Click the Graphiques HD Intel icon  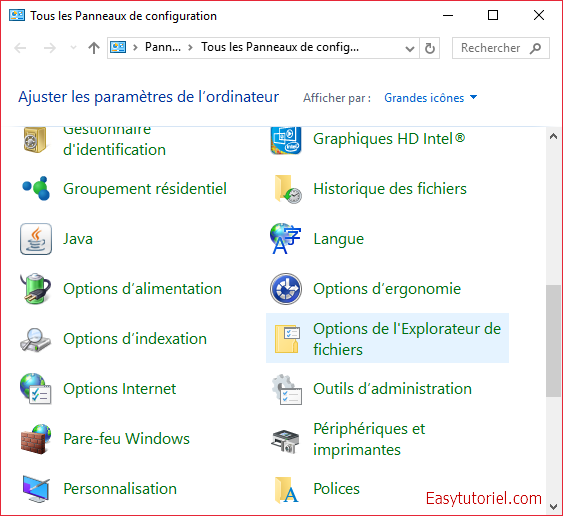pyautogui.click(x=286, y=140)
